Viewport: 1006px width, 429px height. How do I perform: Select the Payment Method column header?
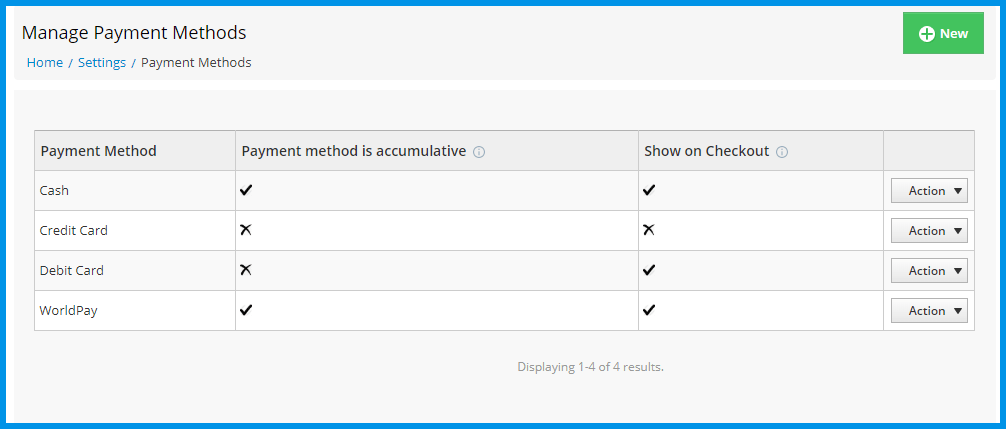tap(98, 151)
